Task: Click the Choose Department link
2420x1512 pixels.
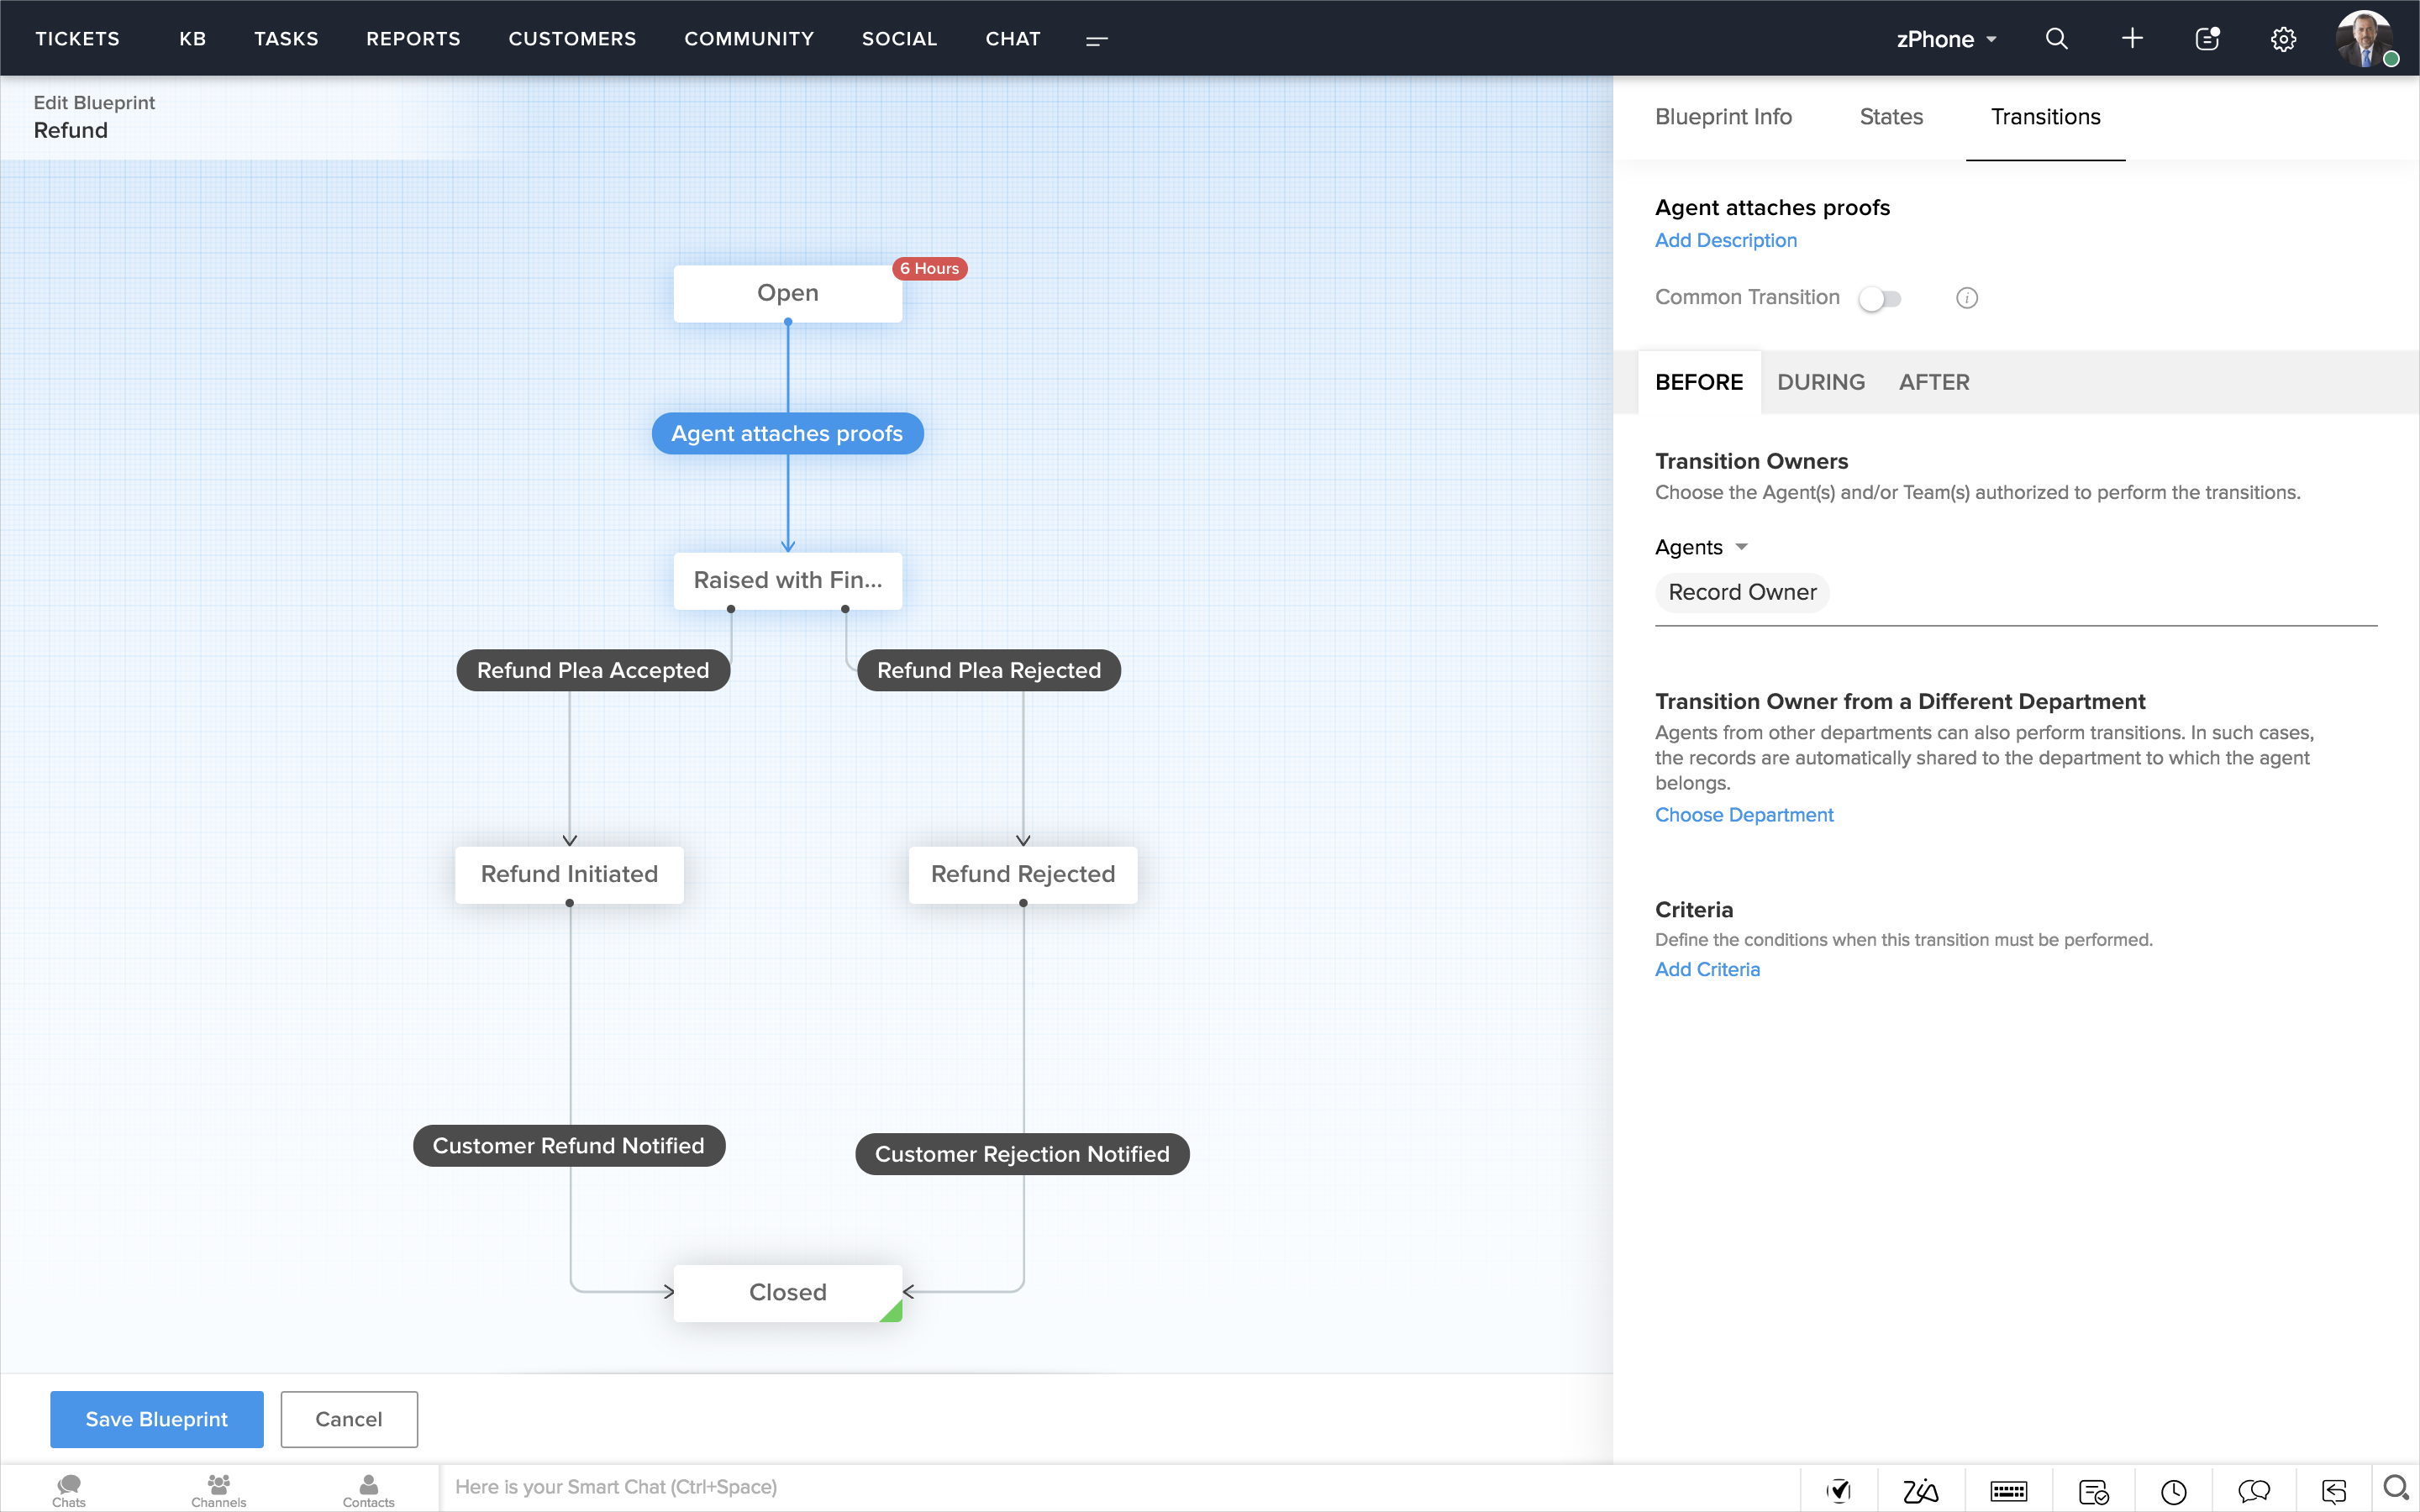Action: point(1743,815)
